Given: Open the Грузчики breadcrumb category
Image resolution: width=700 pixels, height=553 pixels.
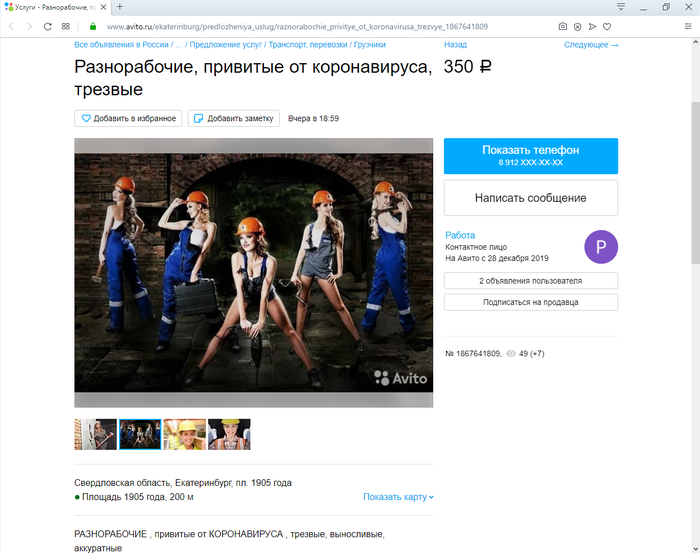Looking at the screenshot, I should [369, 45].
